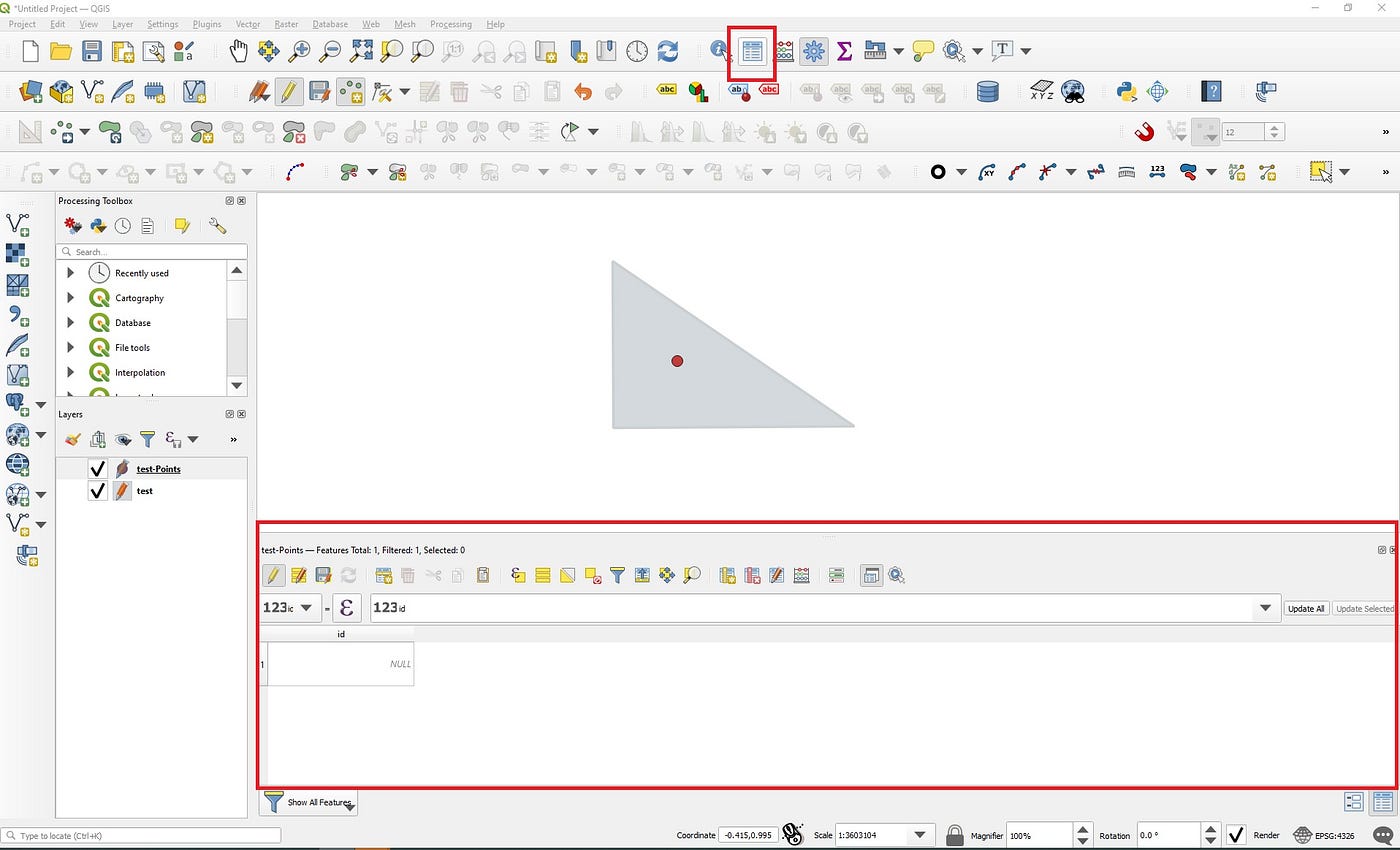
Task: Select the test layer
Action: (x=145, y=491)
